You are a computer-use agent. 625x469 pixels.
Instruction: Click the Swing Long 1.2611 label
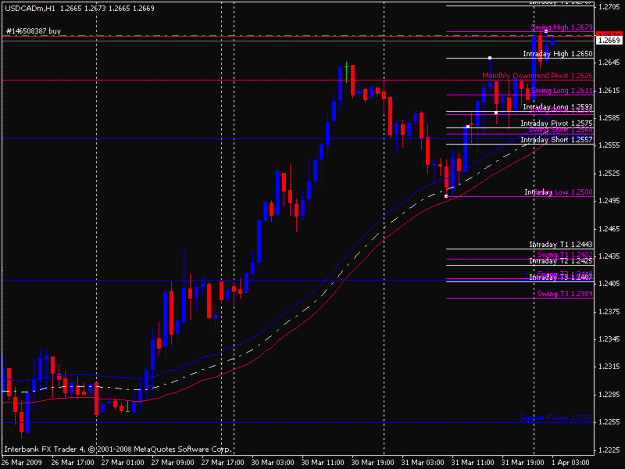coord(562,91)
